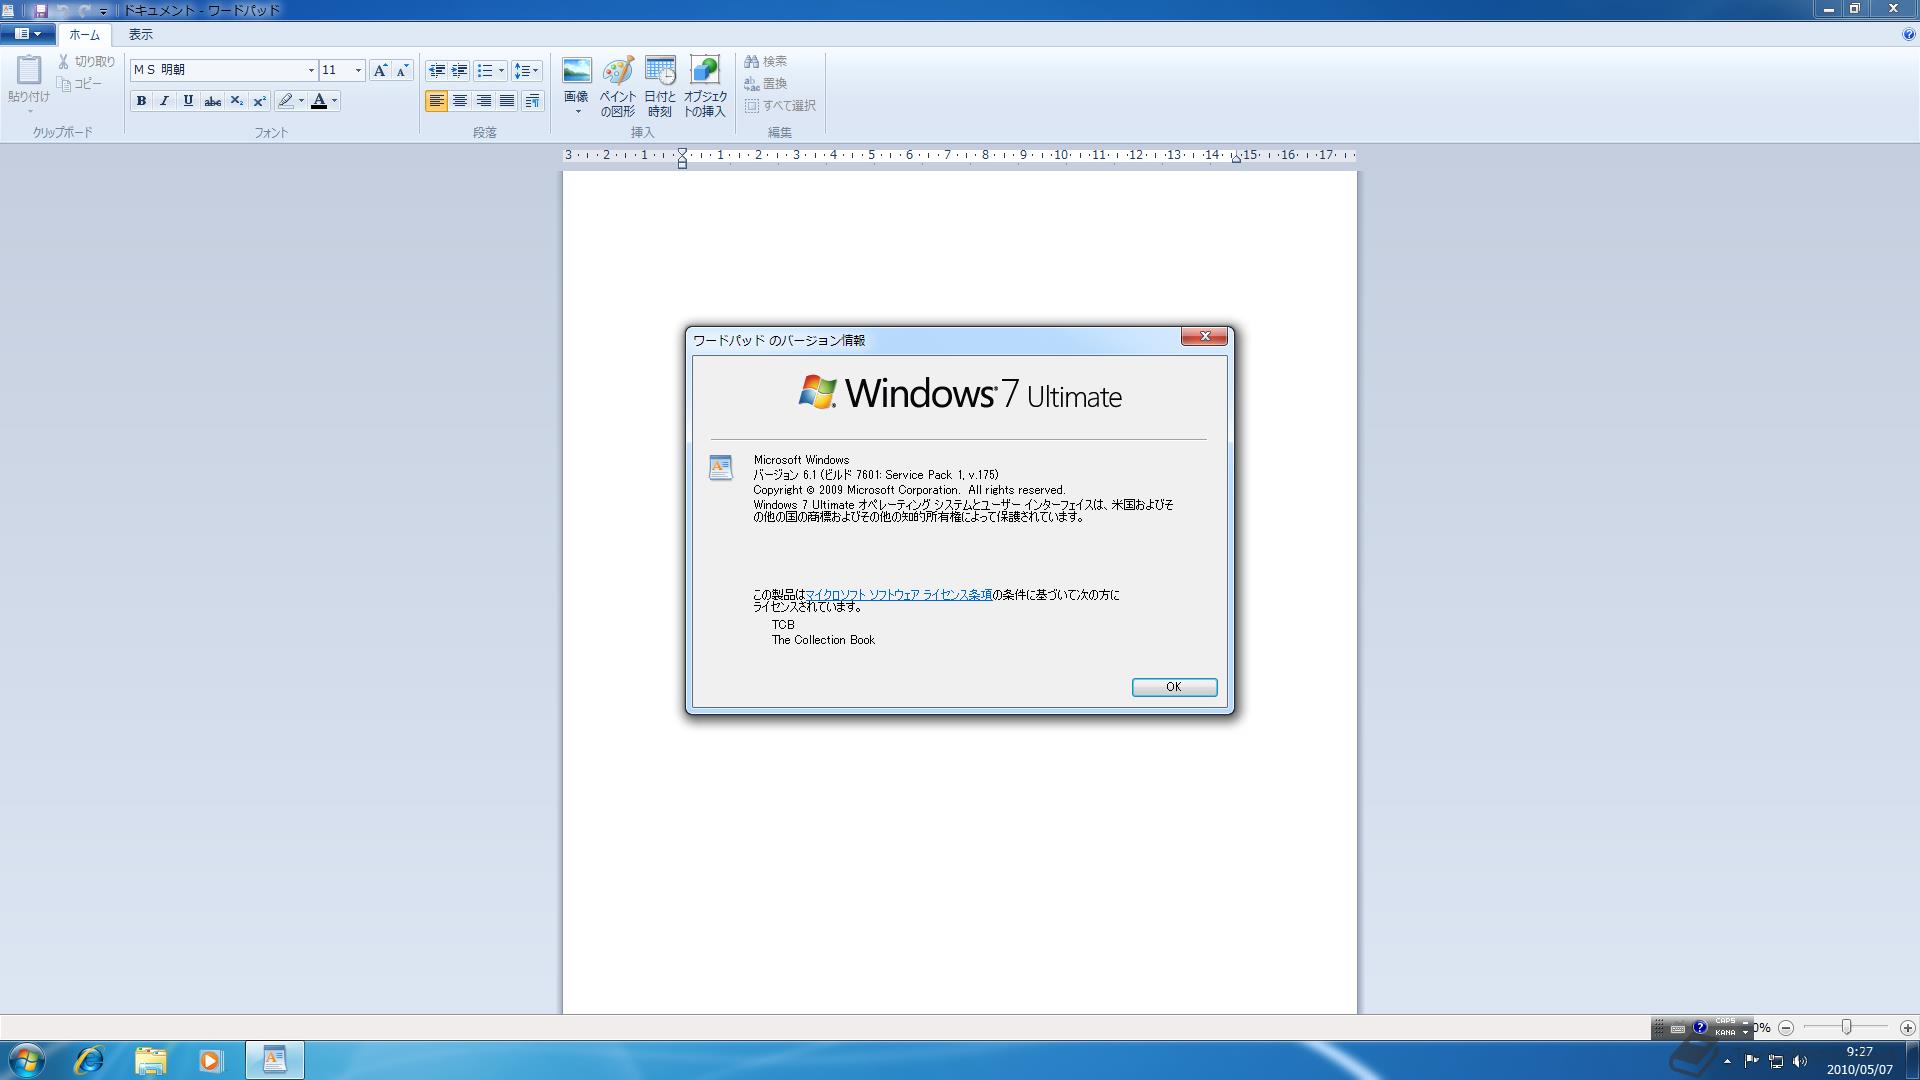Toggle Underline formatting
Viewport: 1920px width, 1080px height.
coord(188,101)
